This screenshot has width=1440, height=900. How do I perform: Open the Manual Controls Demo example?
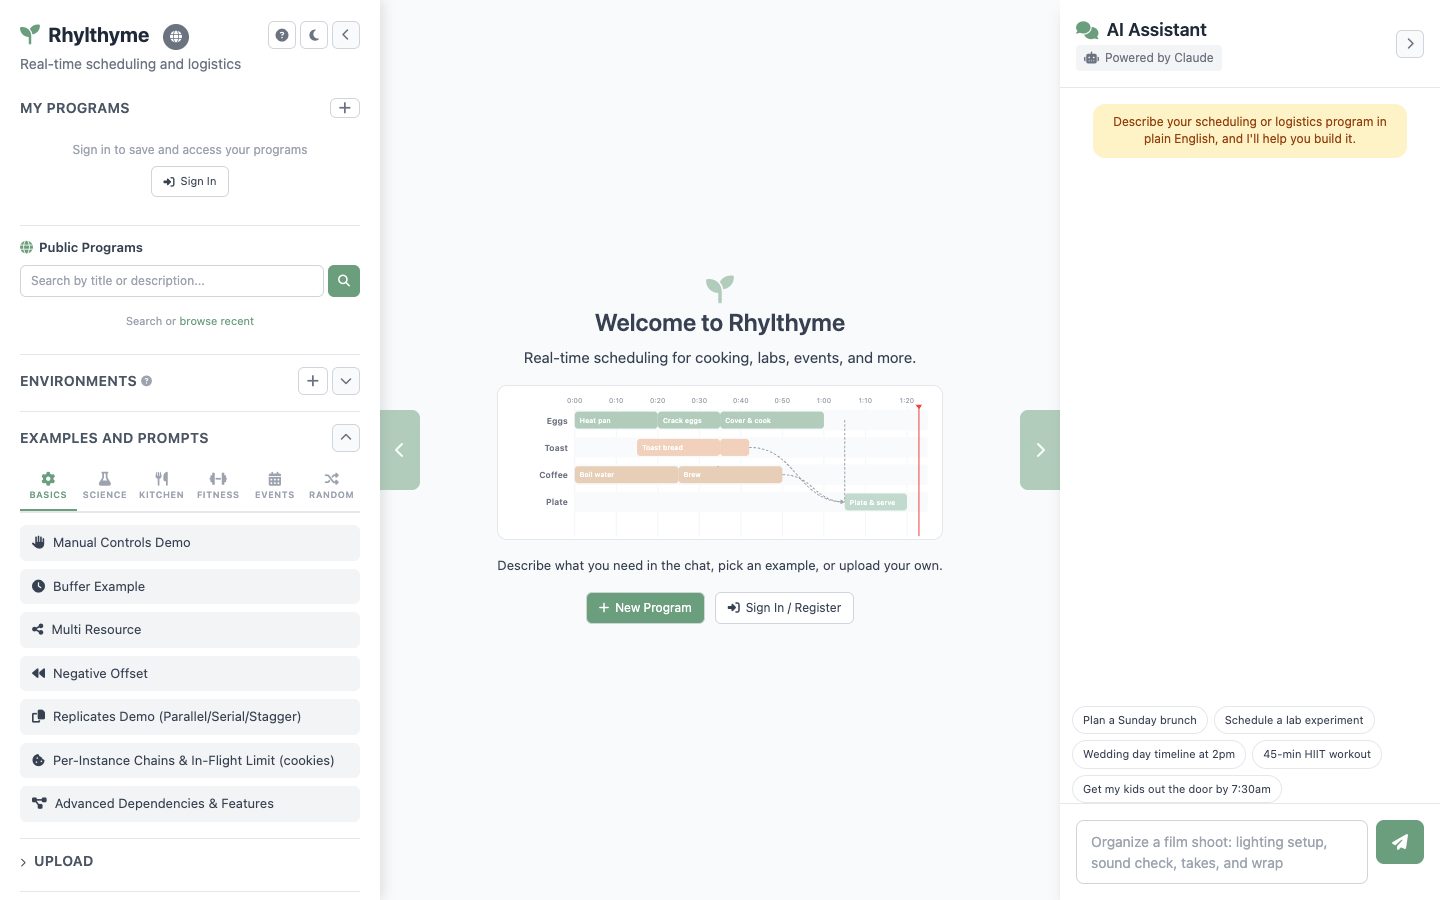pyautogui.click(x=190, y=543)
